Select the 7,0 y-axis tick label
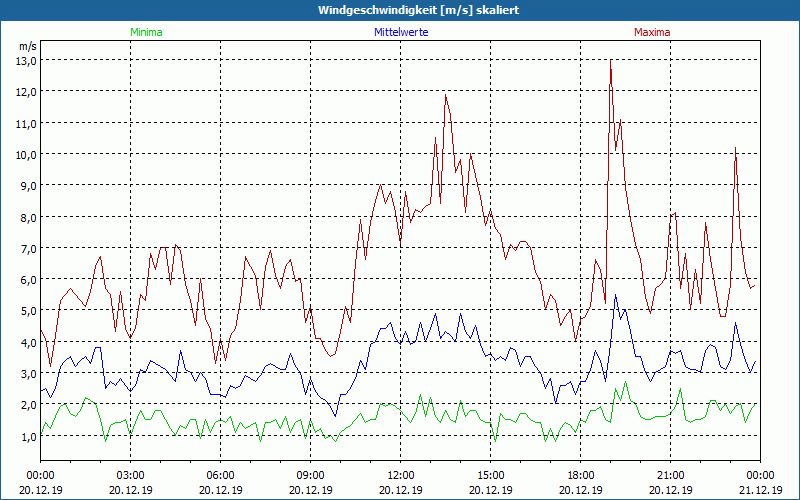800x500 pixels. coord(26,248)
